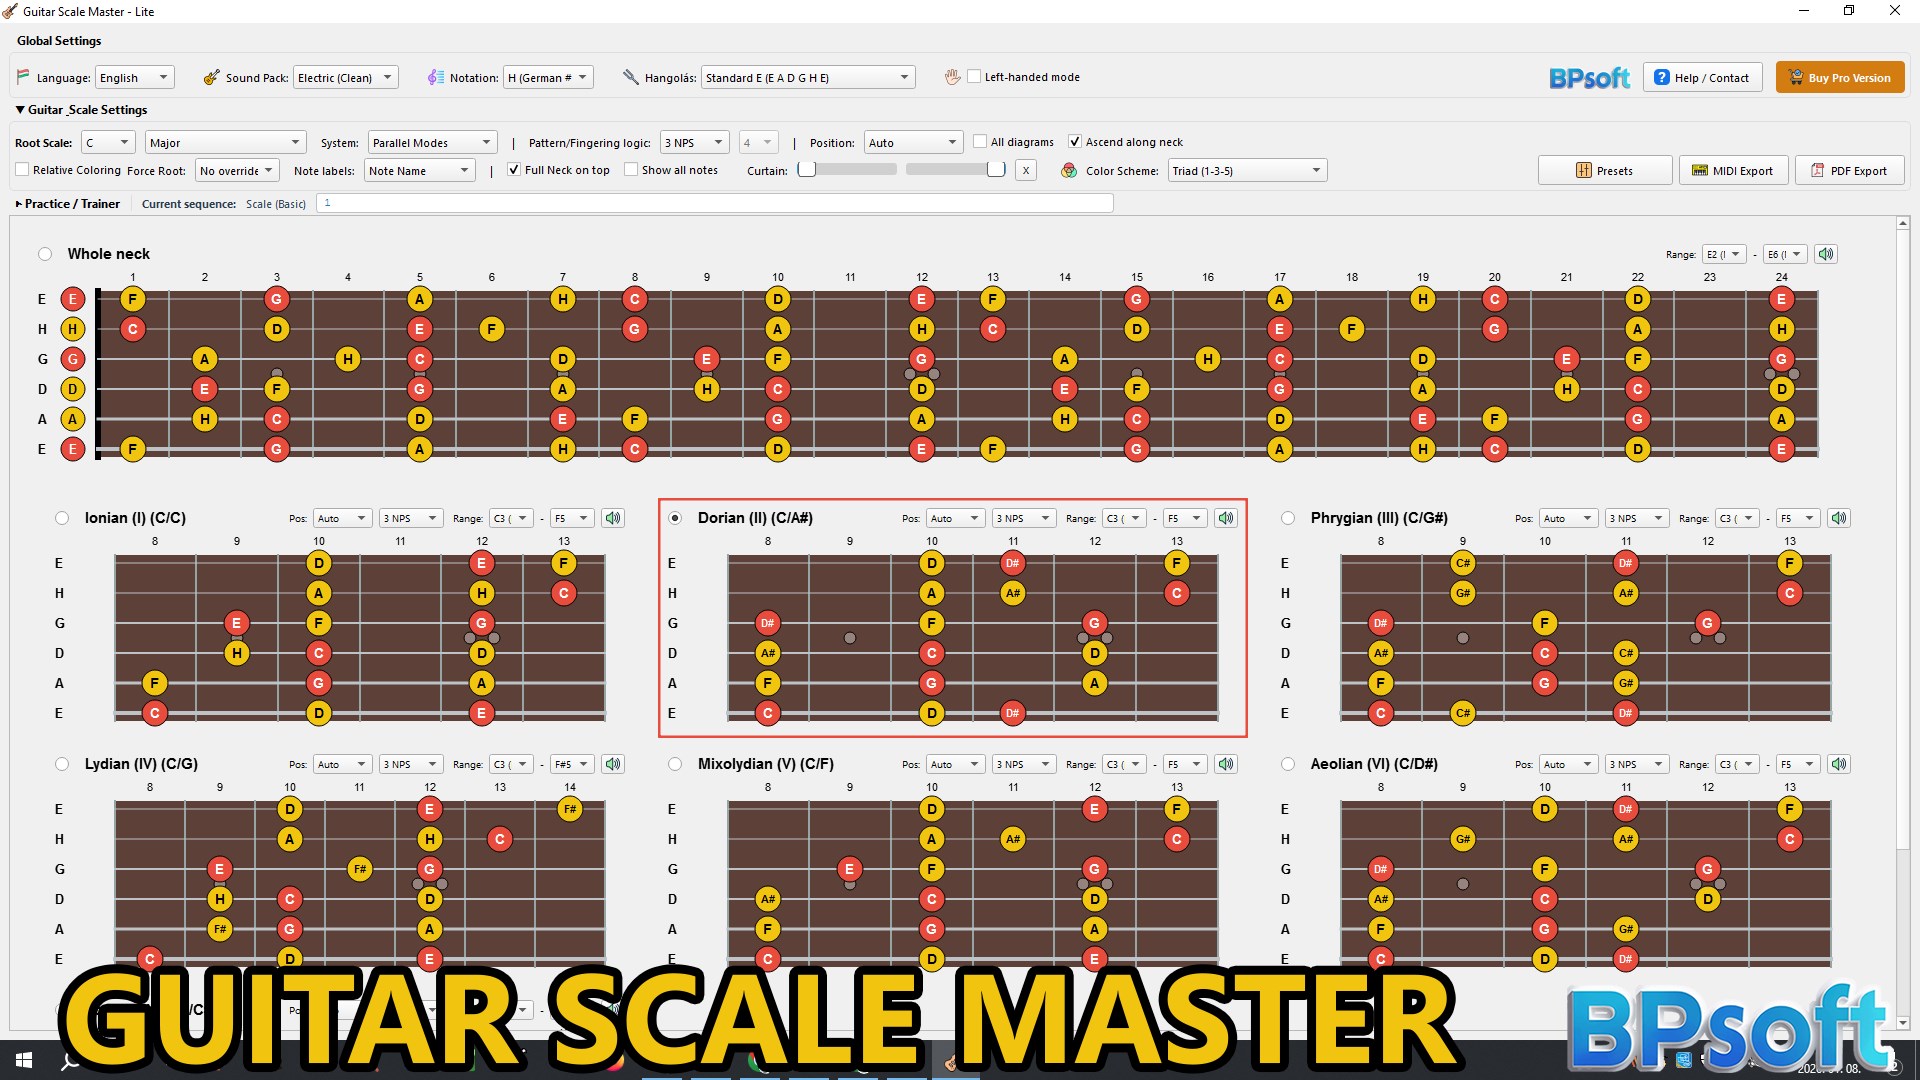1920x1080 pixels.
Task: Play the Dorian (II) scale sound
Action: [x=1226, y=518]
